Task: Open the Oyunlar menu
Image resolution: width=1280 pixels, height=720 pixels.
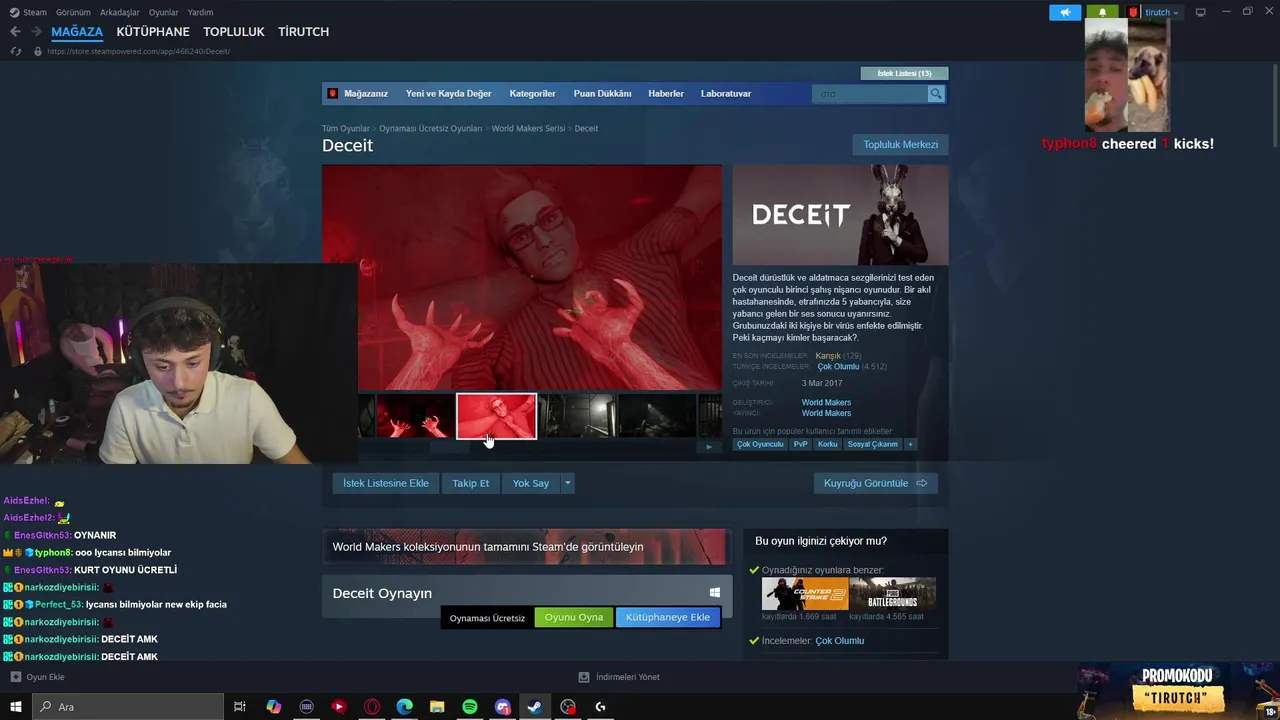Action: tap(164, 12)
